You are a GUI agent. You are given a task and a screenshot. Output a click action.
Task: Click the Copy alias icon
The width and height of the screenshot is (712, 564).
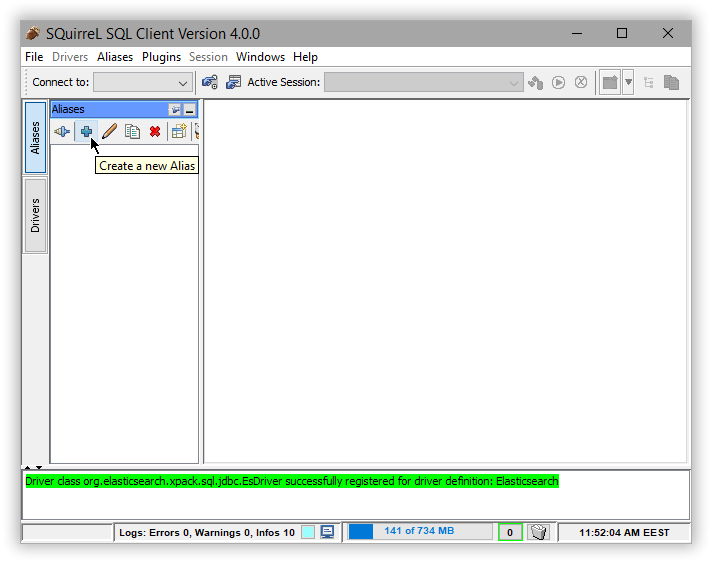[x=132, y=131]
